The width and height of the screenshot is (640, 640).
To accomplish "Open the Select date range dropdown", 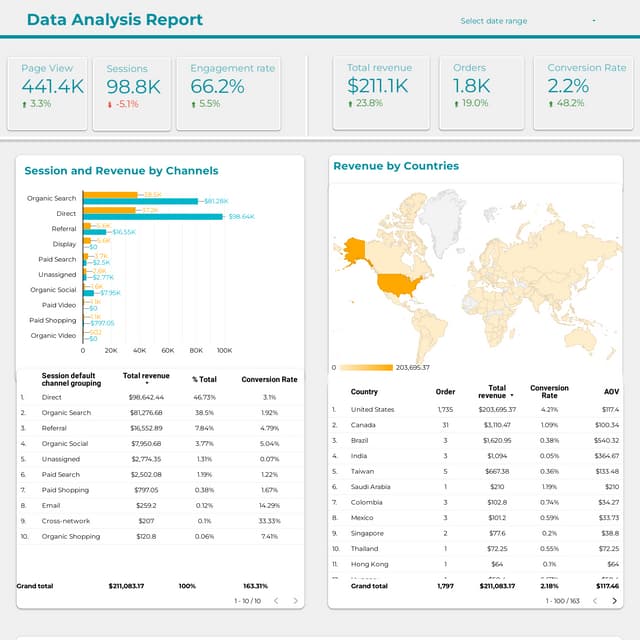I will (x=527, y=20).
